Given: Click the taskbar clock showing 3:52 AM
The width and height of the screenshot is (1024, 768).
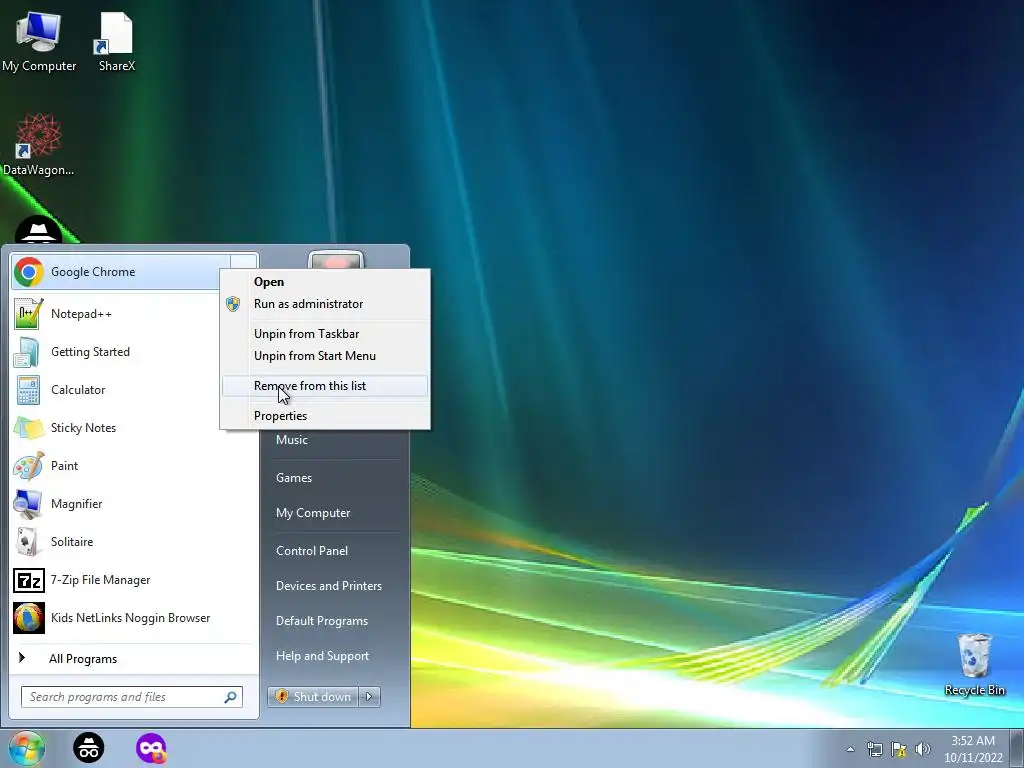Looking at the screenshot, I should [x=973, y=749].
